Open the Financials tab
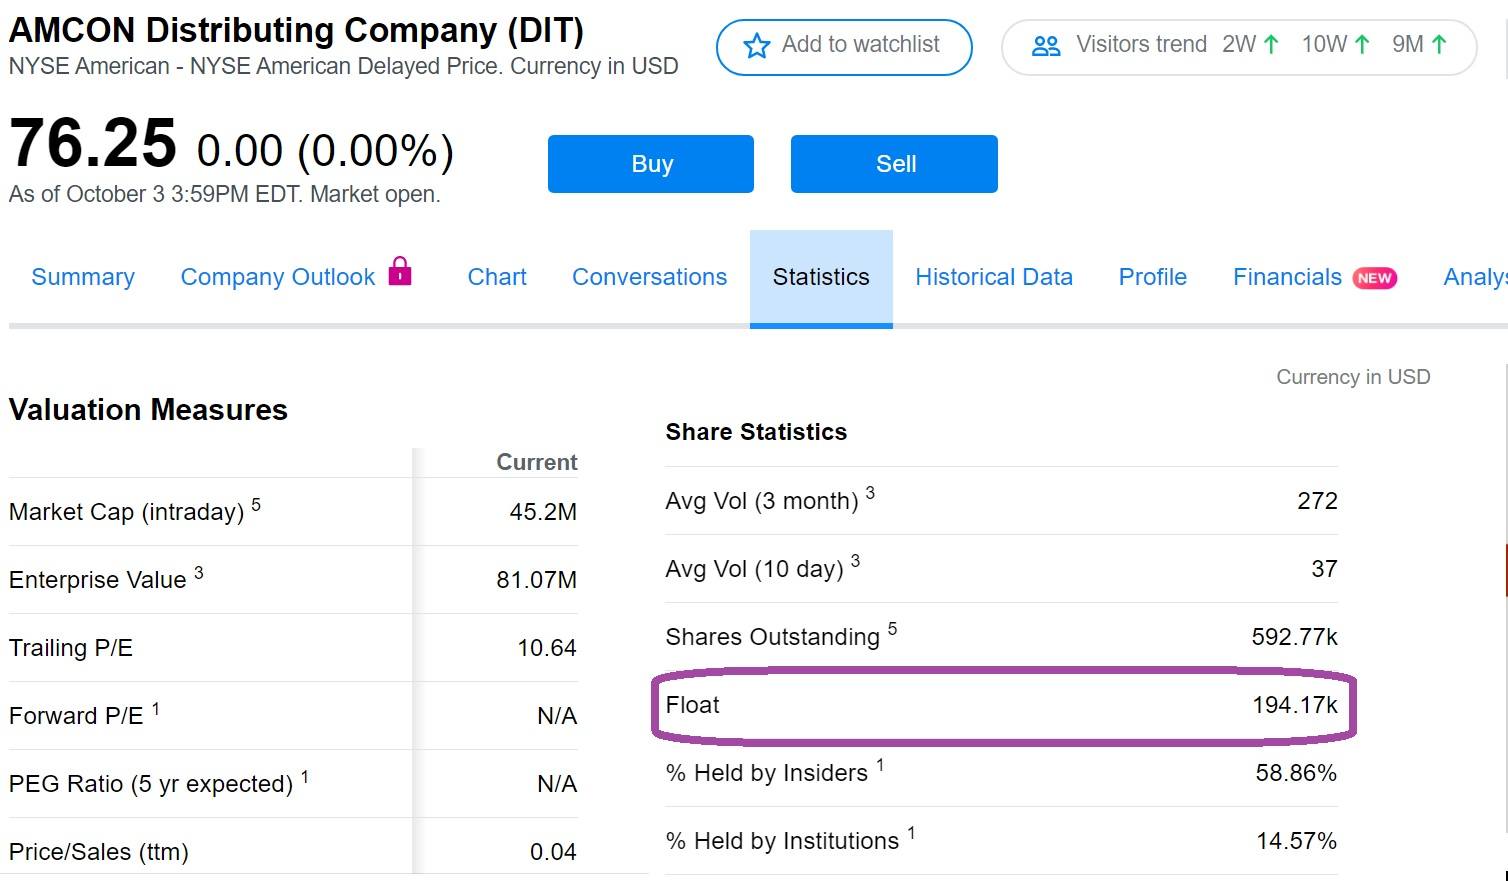 pyautogui.click(x=1287, y=277)
